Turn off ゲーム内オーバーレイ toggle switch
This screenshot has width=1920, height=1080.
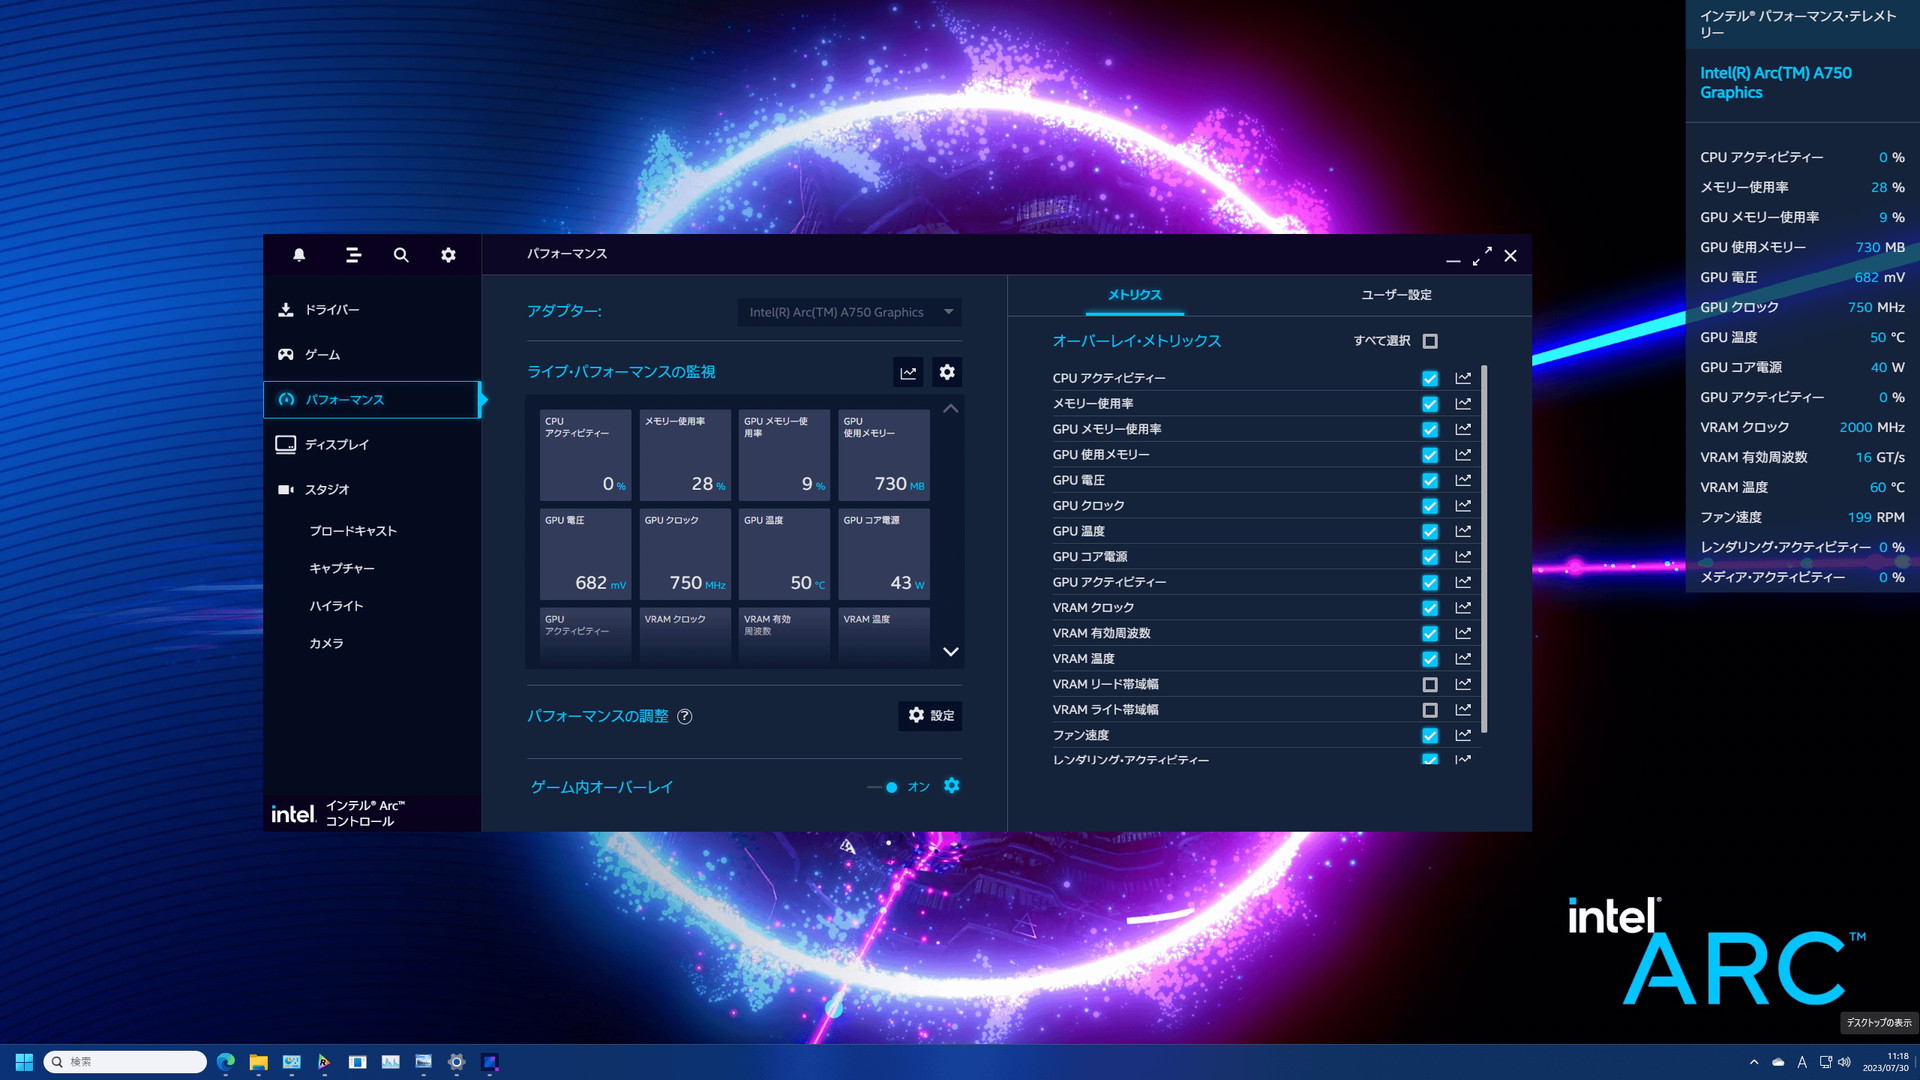pos(884,787)
